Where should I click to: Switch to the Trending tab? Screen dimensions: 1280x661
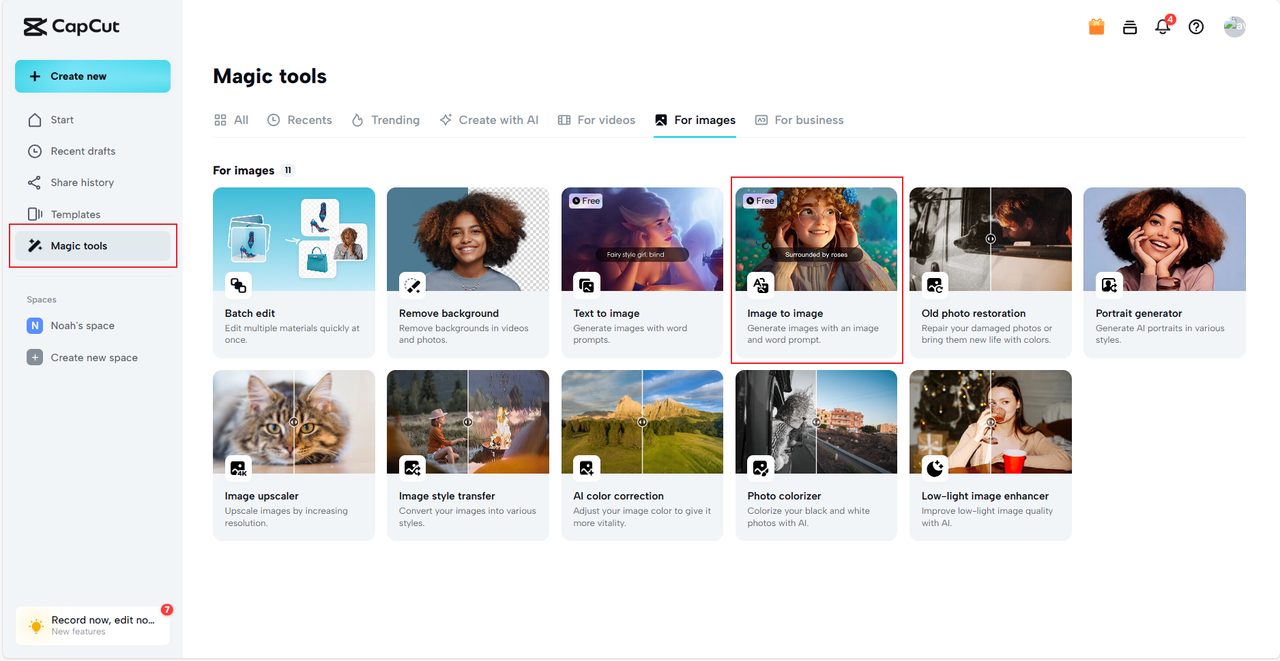(385, 120)
